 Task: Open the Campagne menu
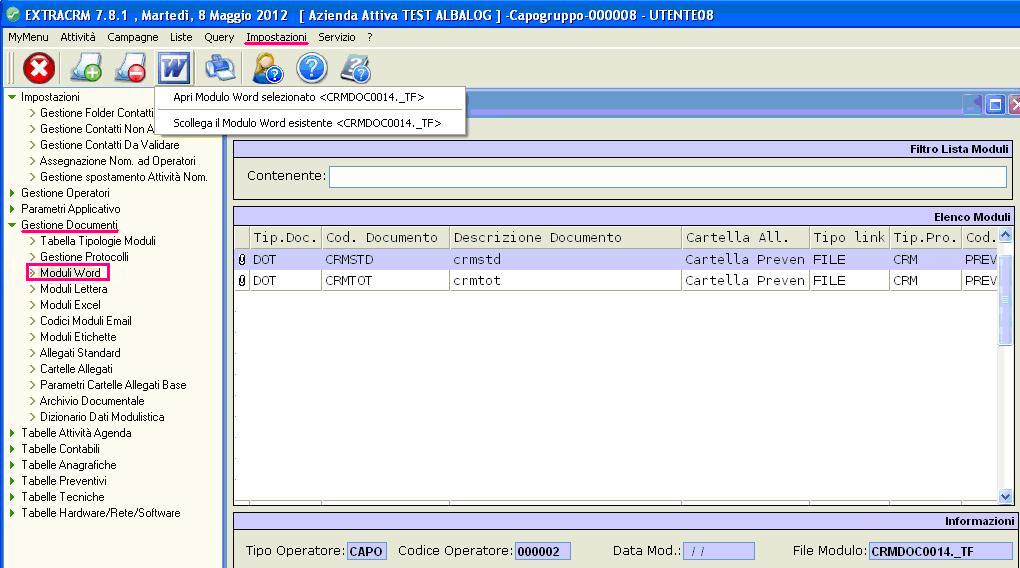tap(133, 37)
